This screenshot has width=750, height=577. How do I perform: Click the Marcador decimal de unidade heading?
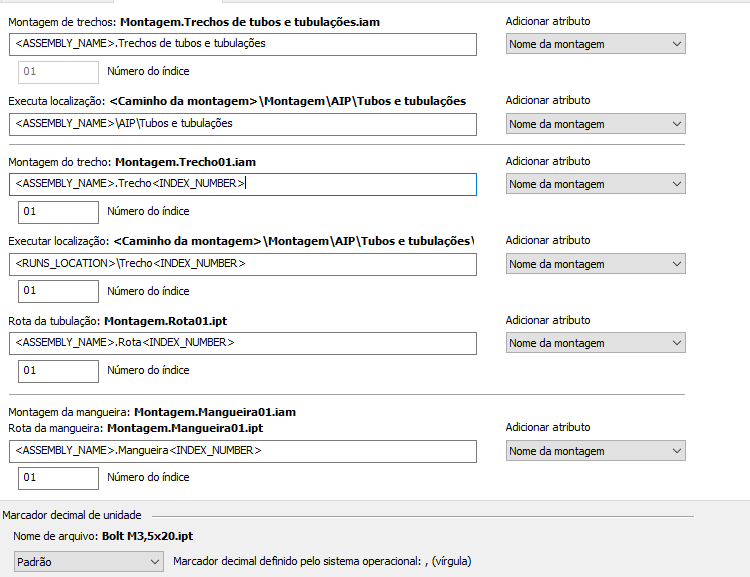pyautogui.click(x=72, y=515)
